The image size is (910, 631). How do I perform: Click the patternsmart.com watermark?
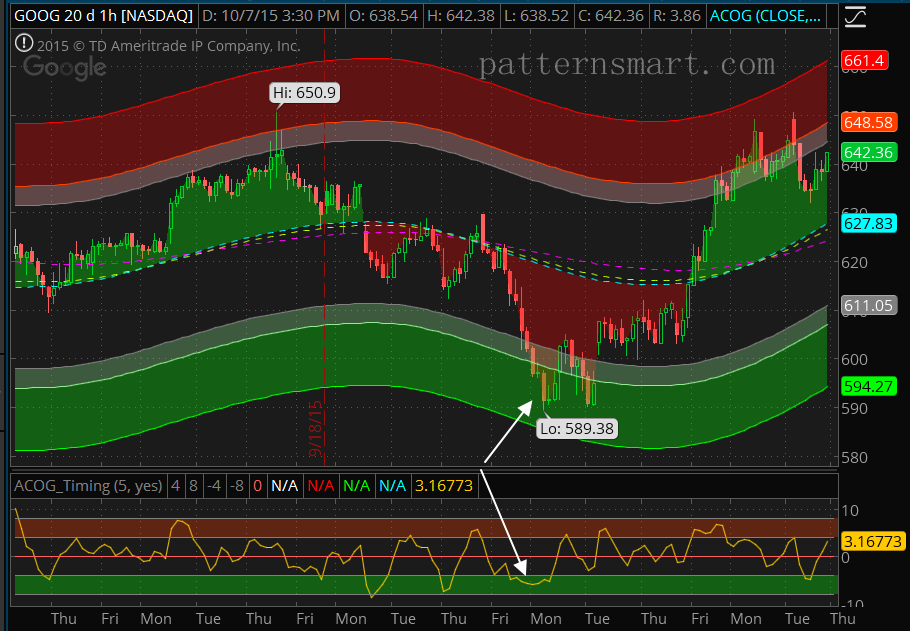(627, 63)
